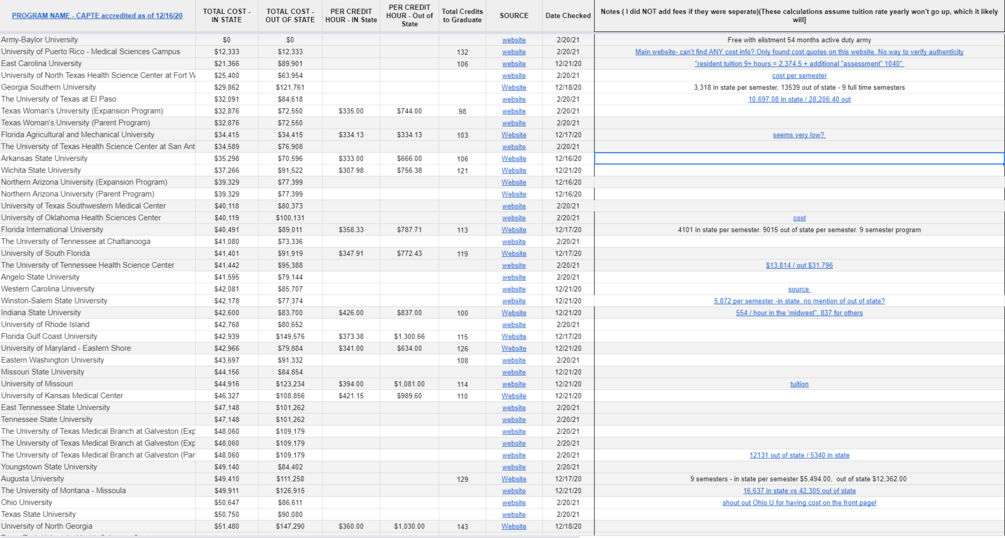
Task: Select the 'University of Rhode Island' name cell
Action: point(97,324)
